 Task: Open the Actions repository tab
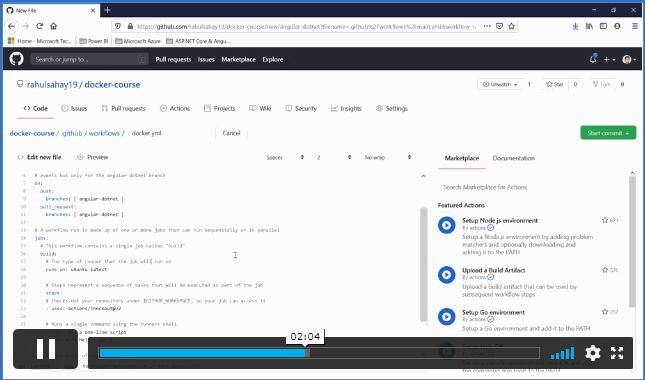tap(175, 109)
